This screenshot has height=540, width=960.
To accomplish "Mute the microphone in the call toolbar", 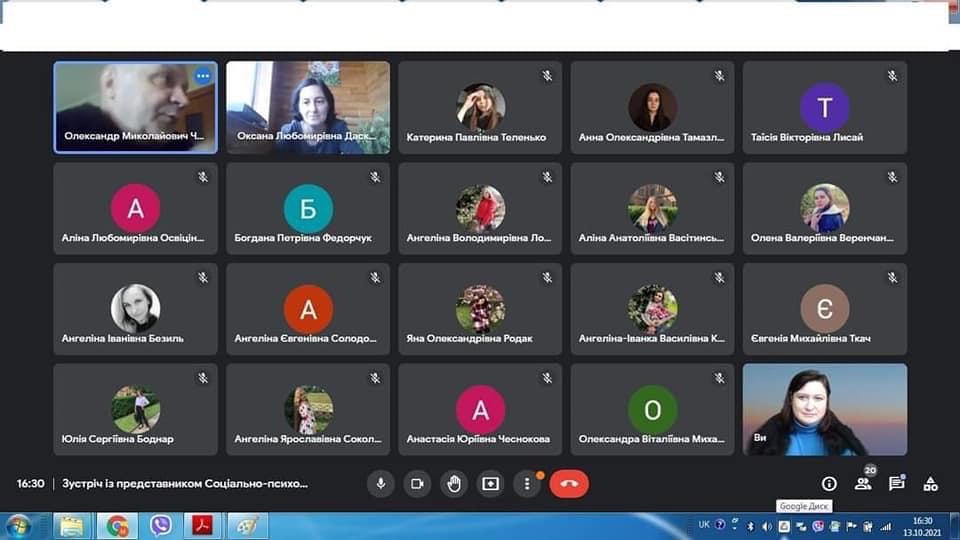I will pos(380,484).
